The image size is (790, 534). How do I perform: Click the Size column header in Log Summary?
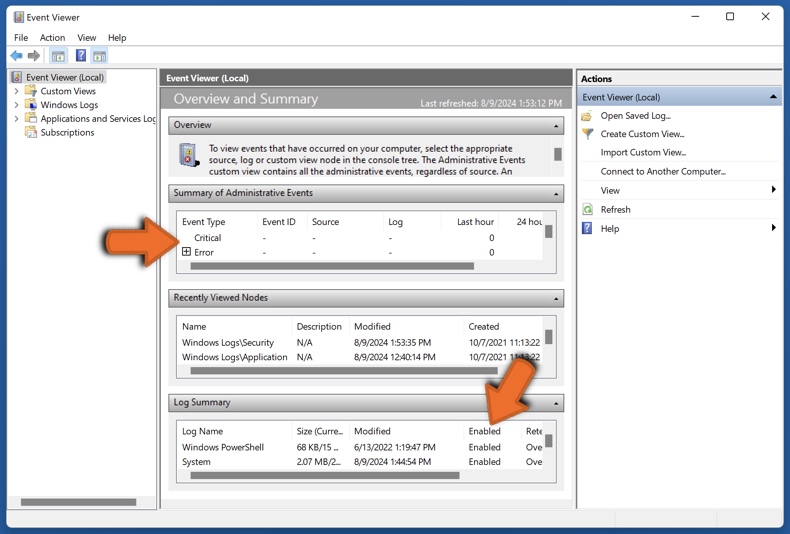coord(319,431)
